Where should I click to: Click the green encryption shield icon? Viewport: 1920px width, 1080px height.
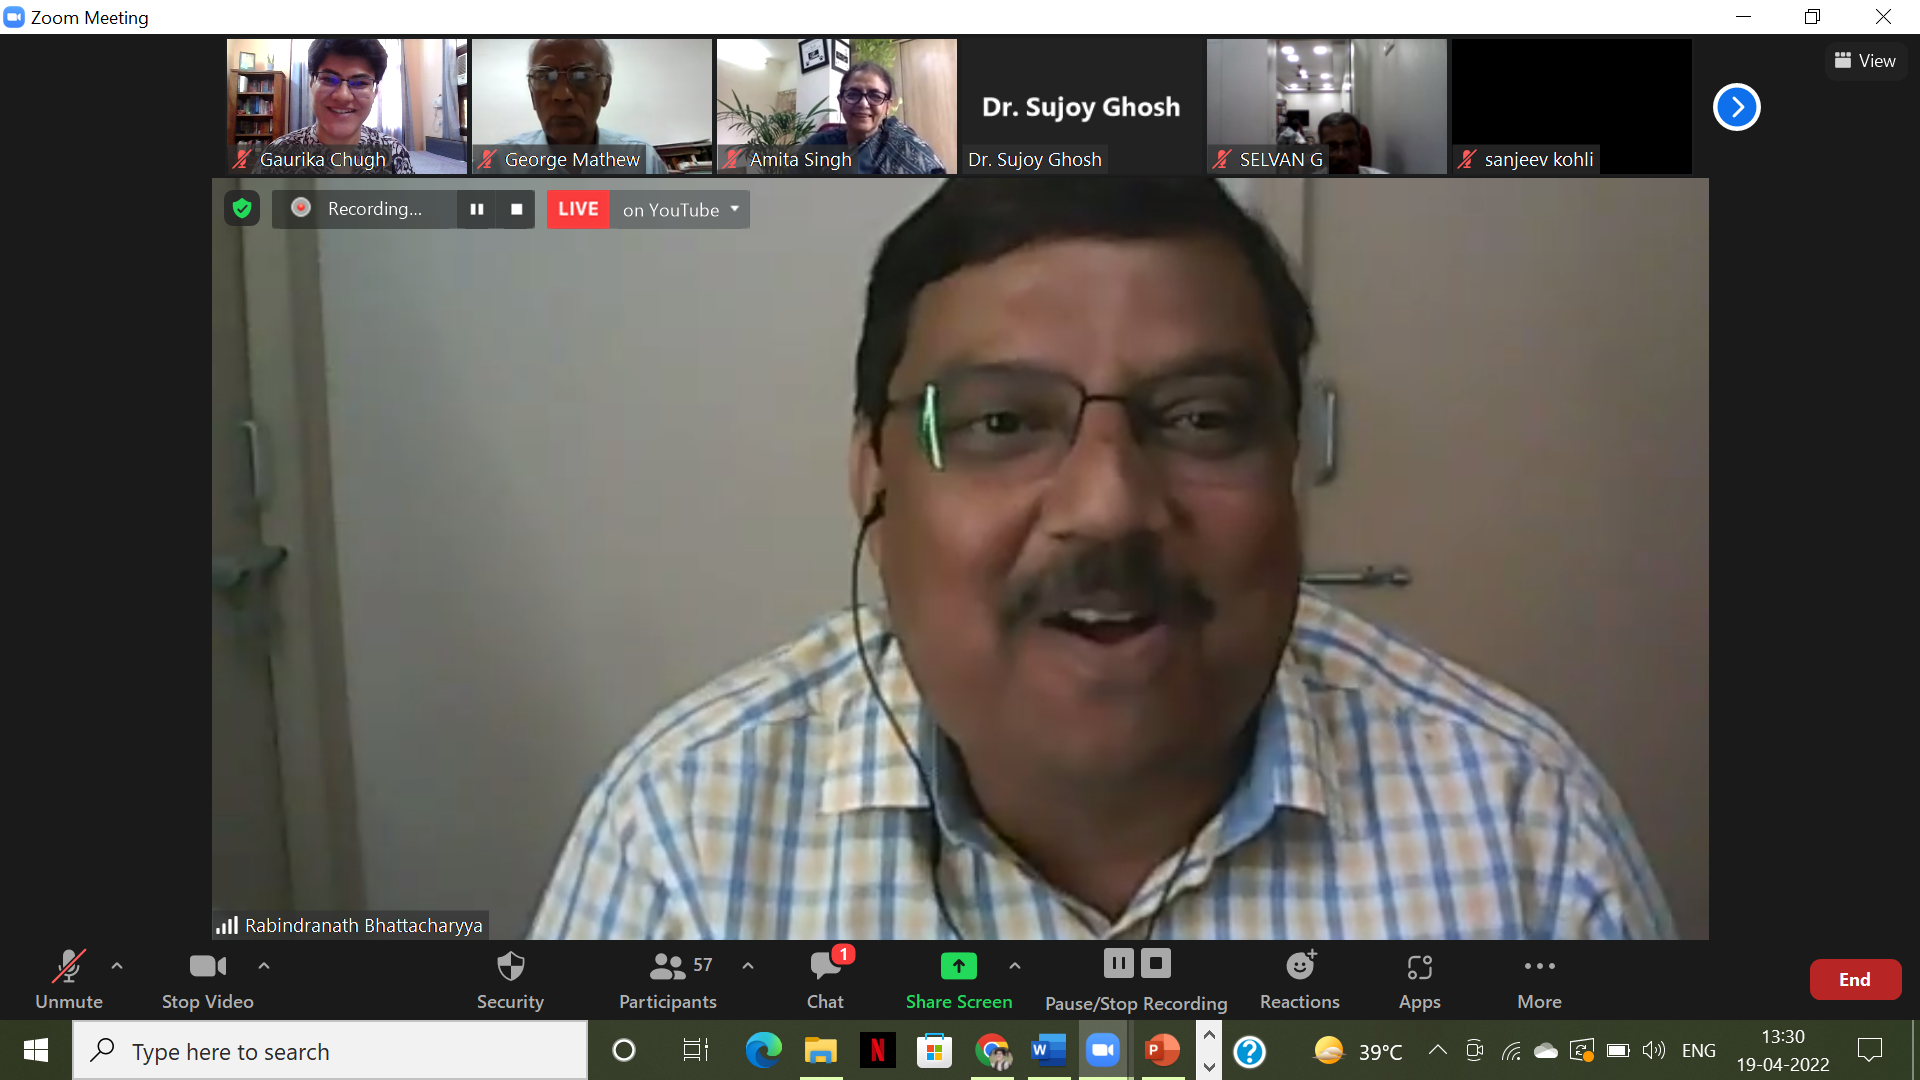242,208
